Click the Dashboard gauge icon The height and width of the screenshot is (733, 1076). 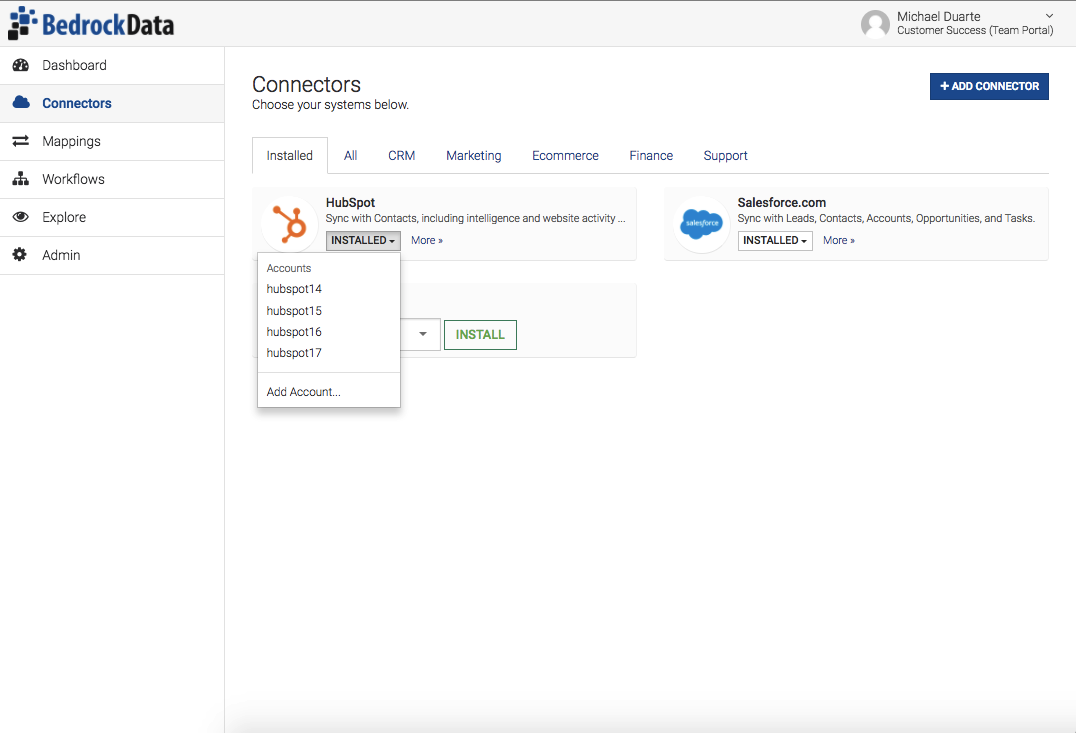[x=21, y=65]
